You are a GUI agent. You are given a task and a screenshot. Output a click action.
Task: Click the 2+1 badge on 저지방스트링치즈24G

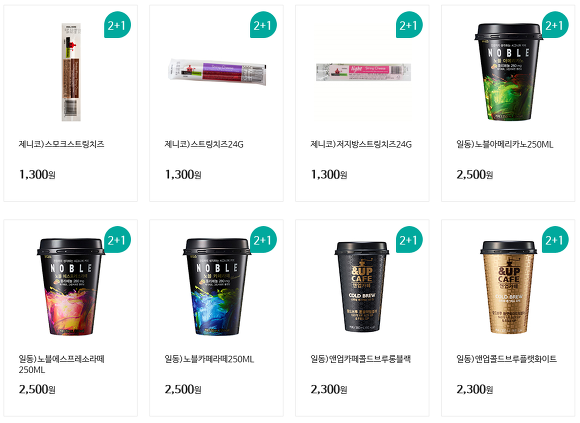click(409, 25)
